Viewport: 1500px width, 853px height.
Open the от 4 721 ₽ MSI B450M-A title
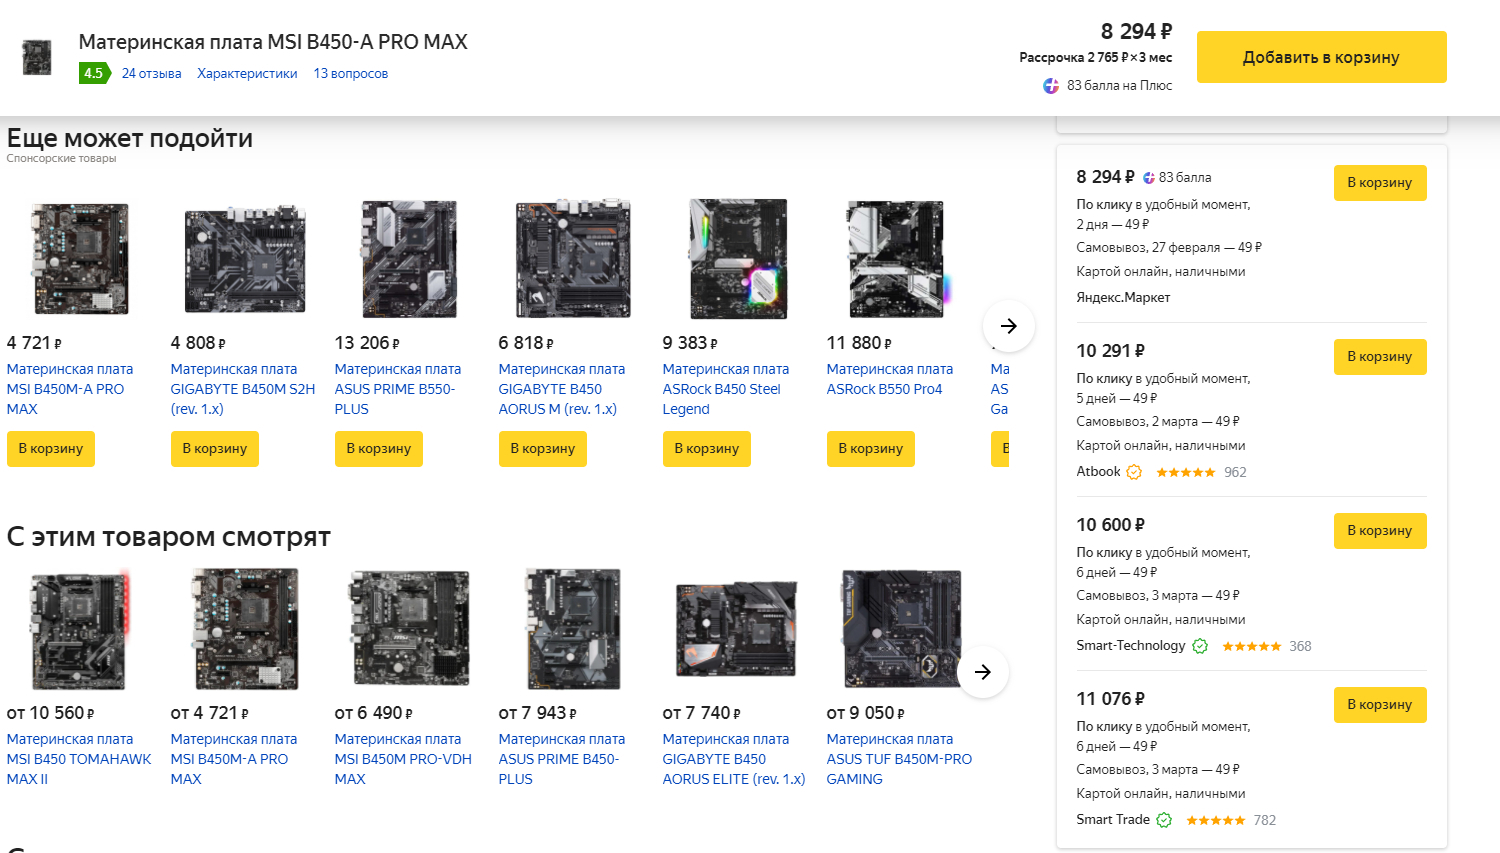(234, 759)
